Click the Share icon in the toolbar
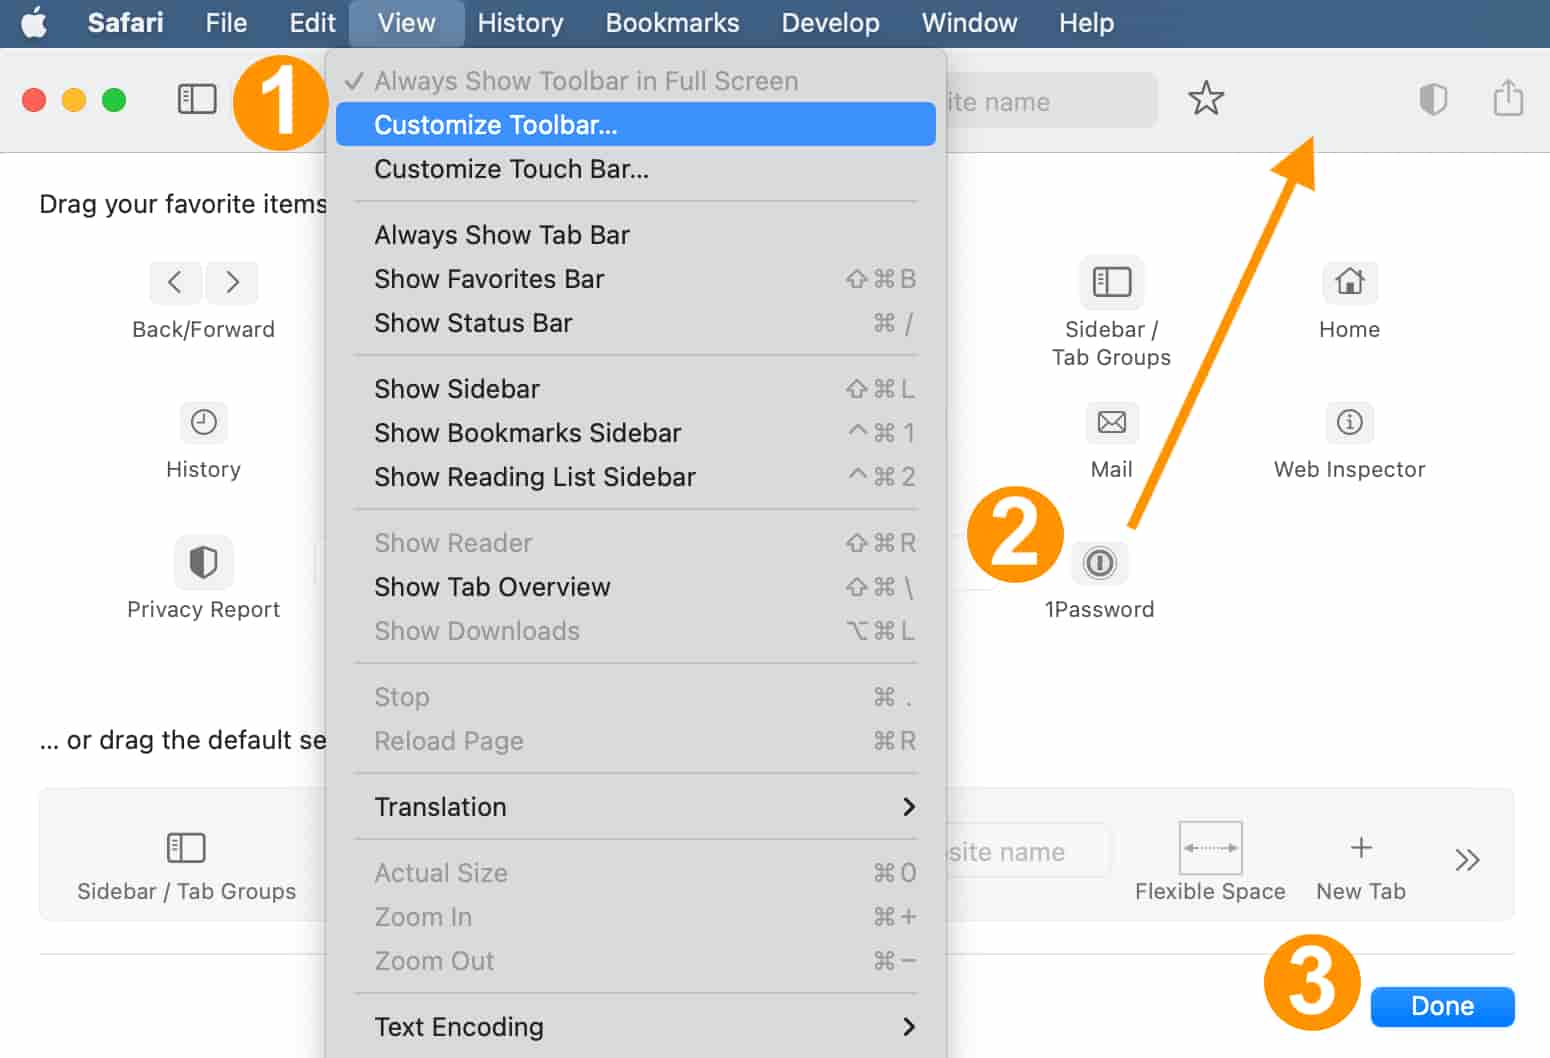 1507,99
